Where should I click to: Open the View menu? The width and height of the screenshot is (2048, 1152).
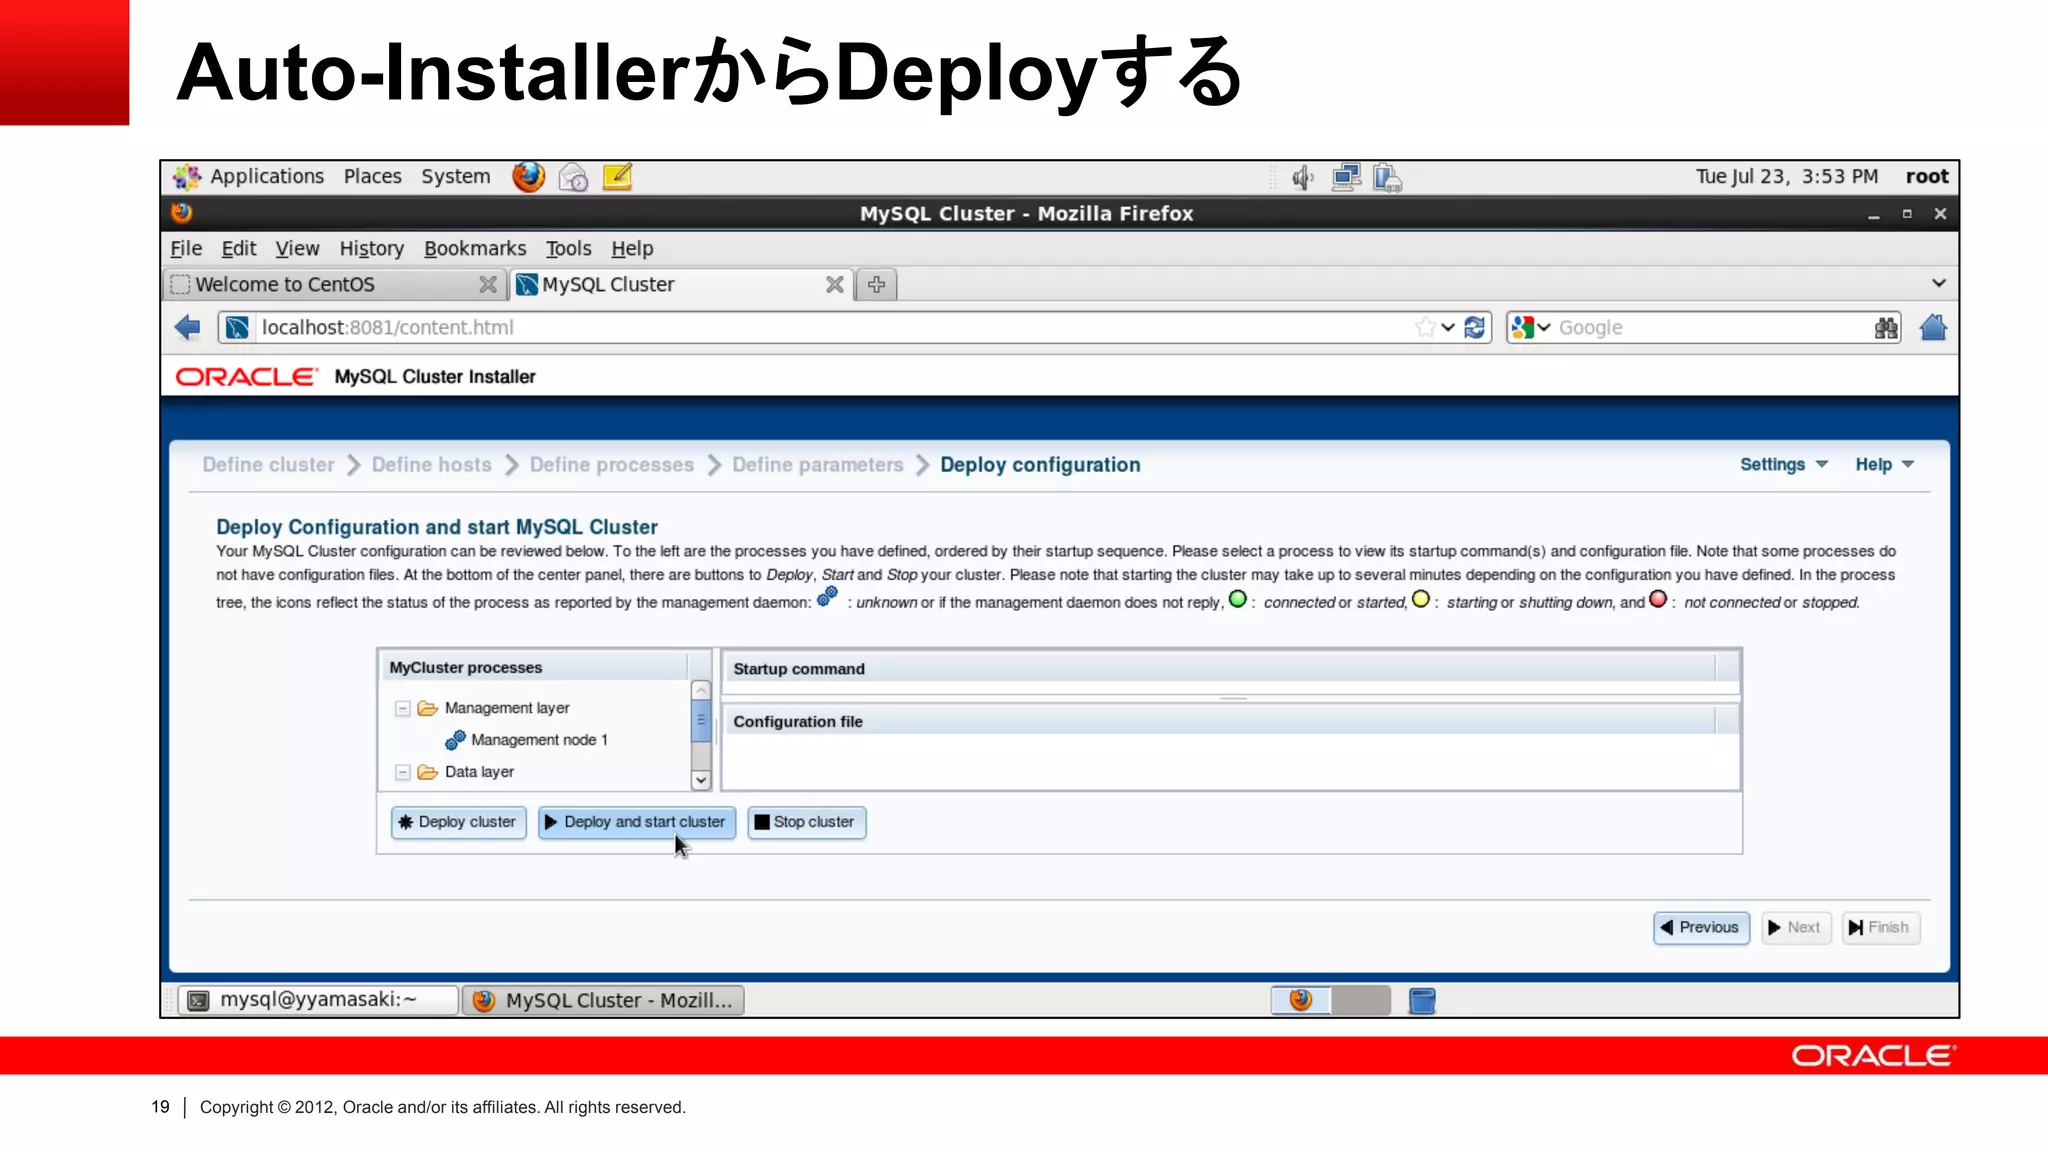297,248
